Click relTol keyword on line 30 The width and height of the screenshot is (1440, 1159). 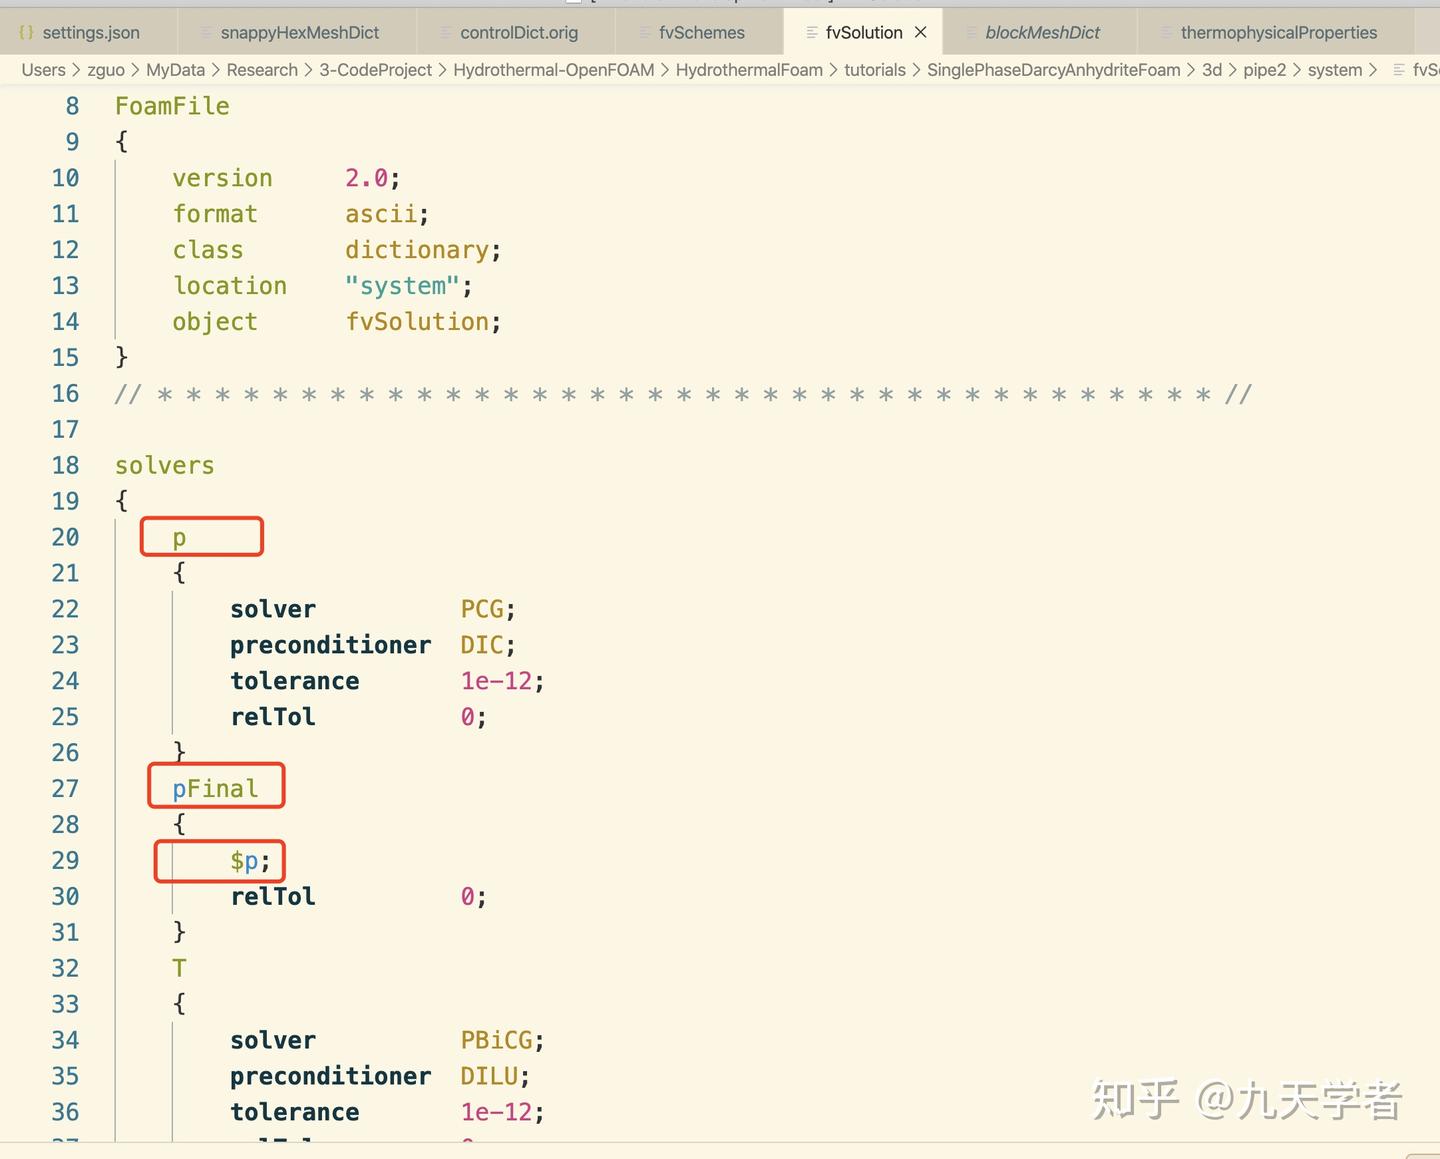tap(273, 897)
